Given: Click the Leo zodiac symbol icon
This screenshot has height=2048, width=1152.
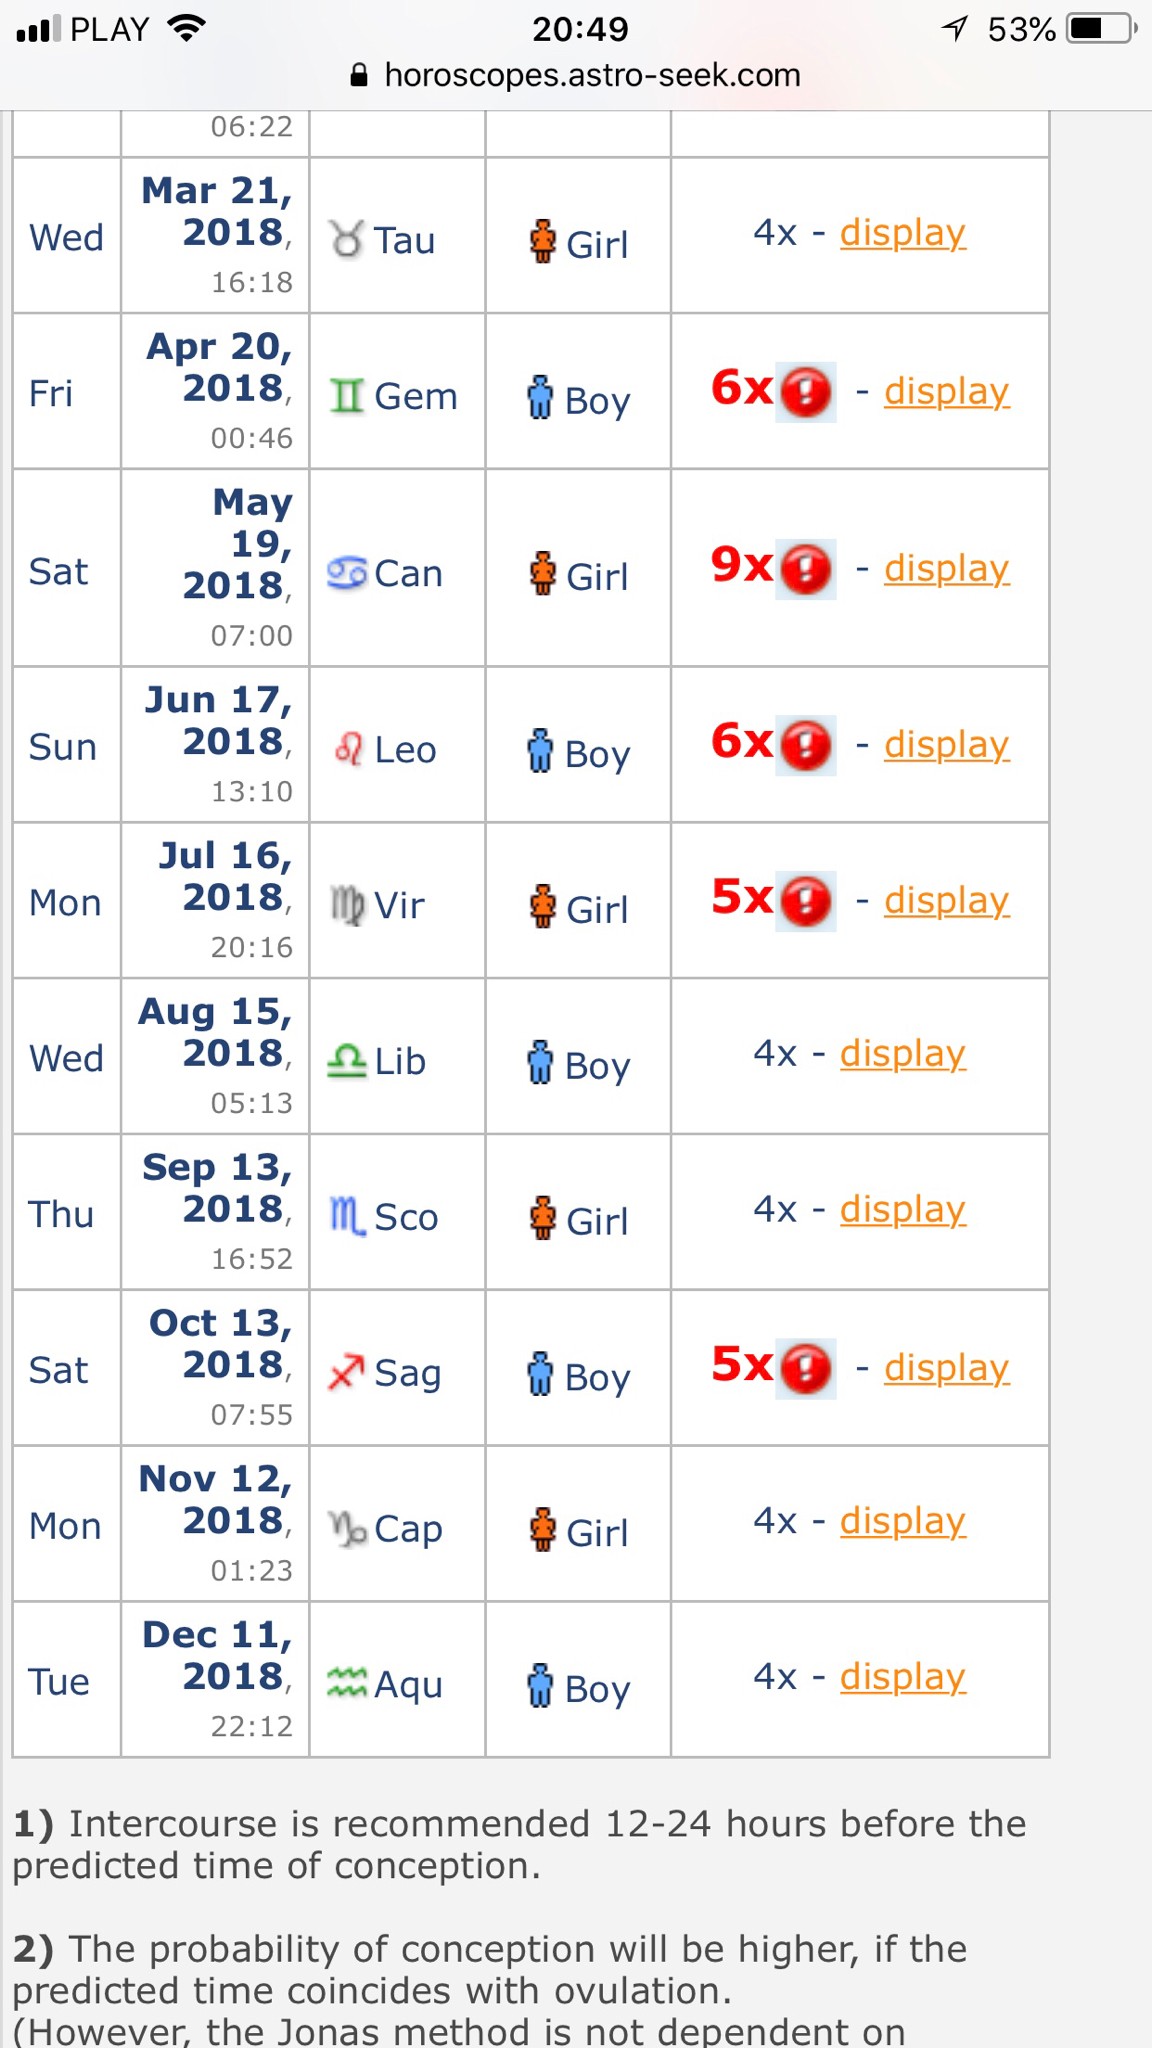Looking at the screenshot, I should click(348, 749).
